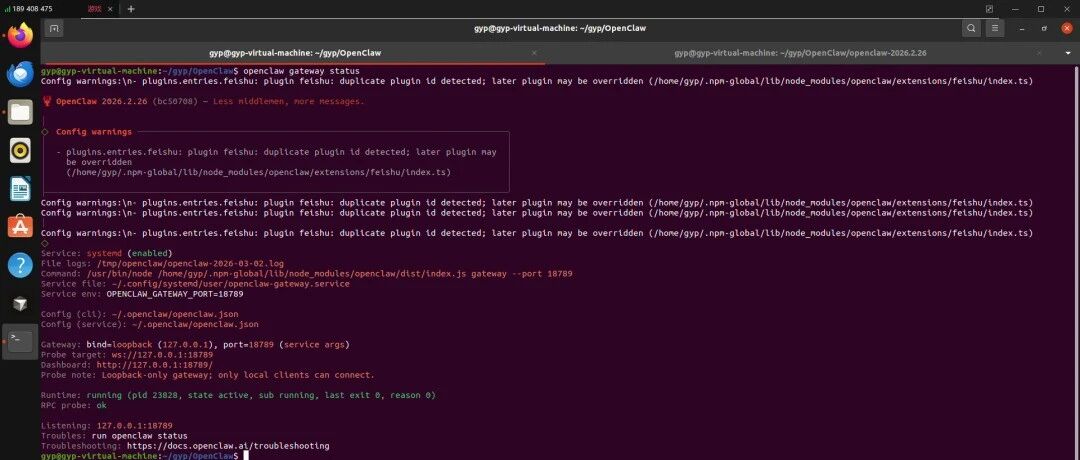Viewport: 1080px width, 460px height.
Task: Click the terminal vertical scrollbar
Action: point(1077,262)
